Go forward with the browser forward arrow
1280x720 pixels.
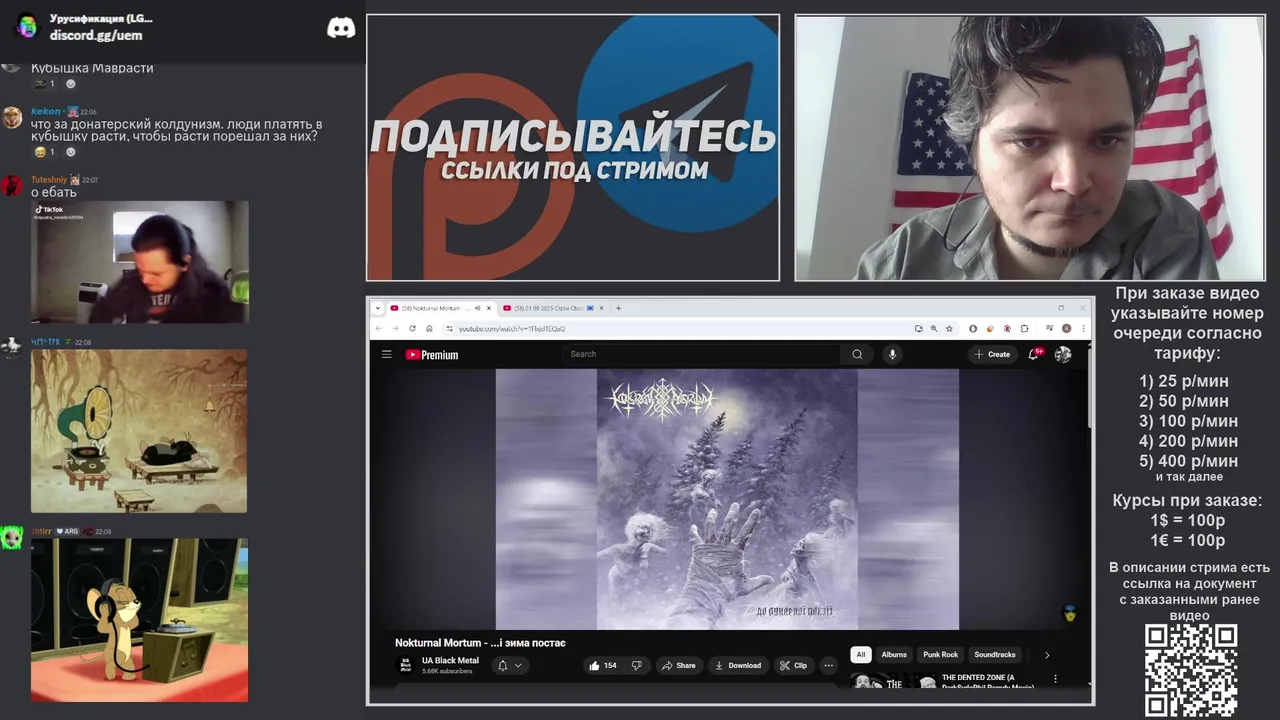[x=395, y=328]
